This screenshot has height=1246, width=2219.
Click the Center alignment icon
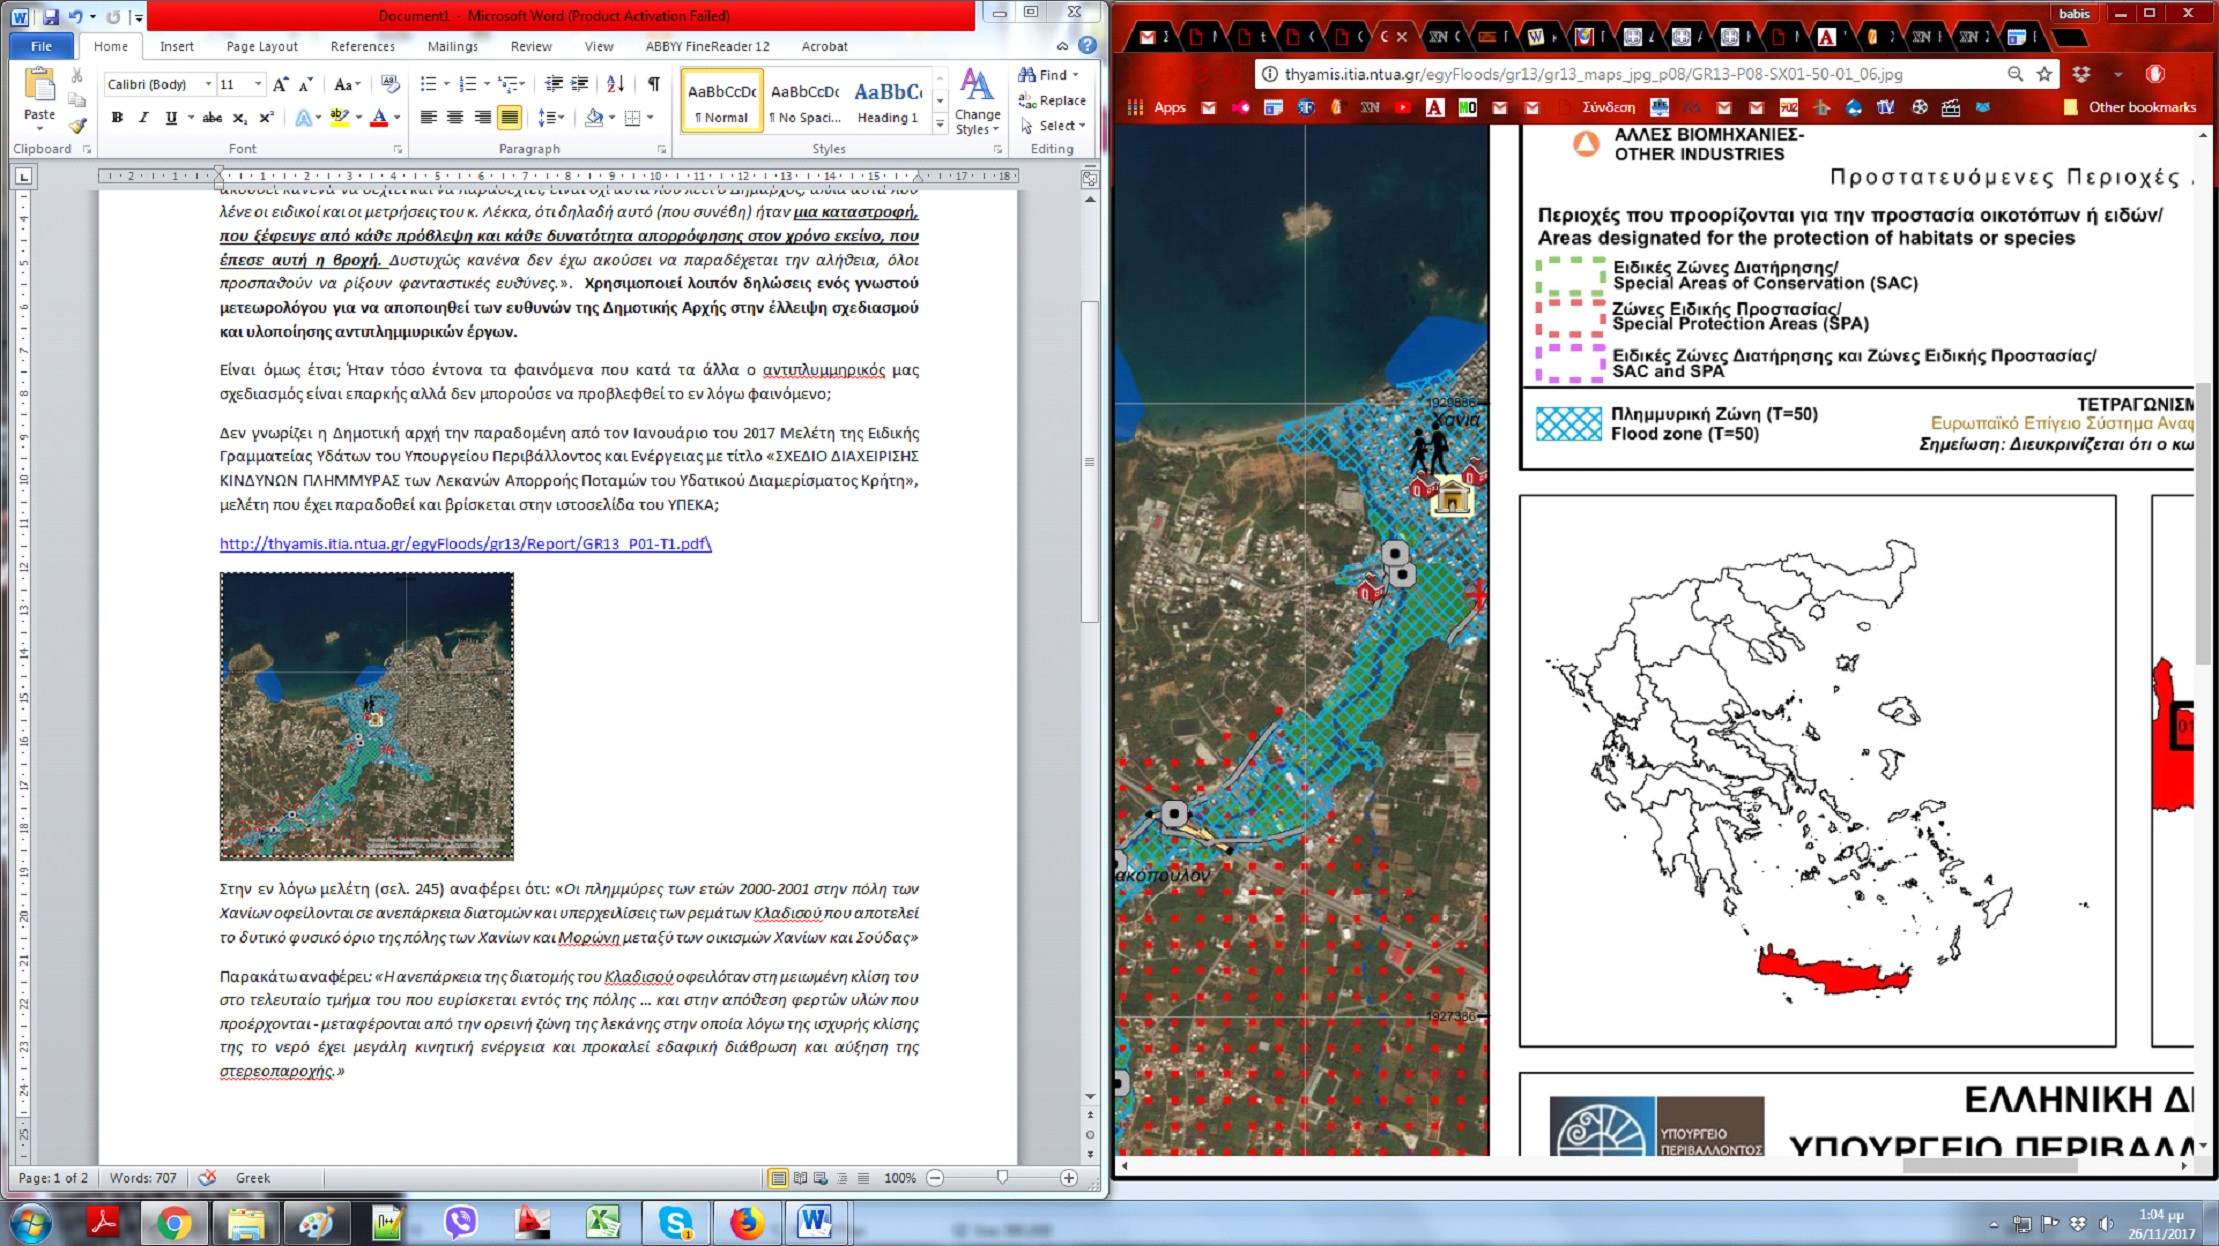pyautogui.click(x=455, y=118)
